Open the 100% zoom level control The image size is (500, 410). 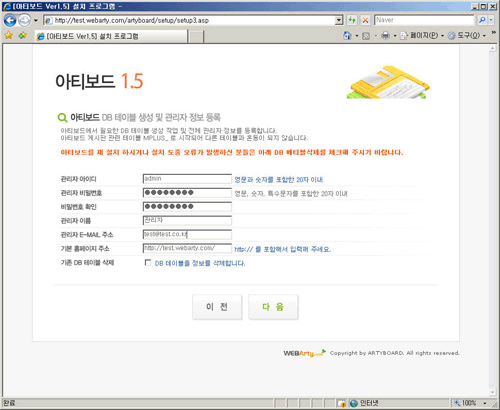click(469, 403)
